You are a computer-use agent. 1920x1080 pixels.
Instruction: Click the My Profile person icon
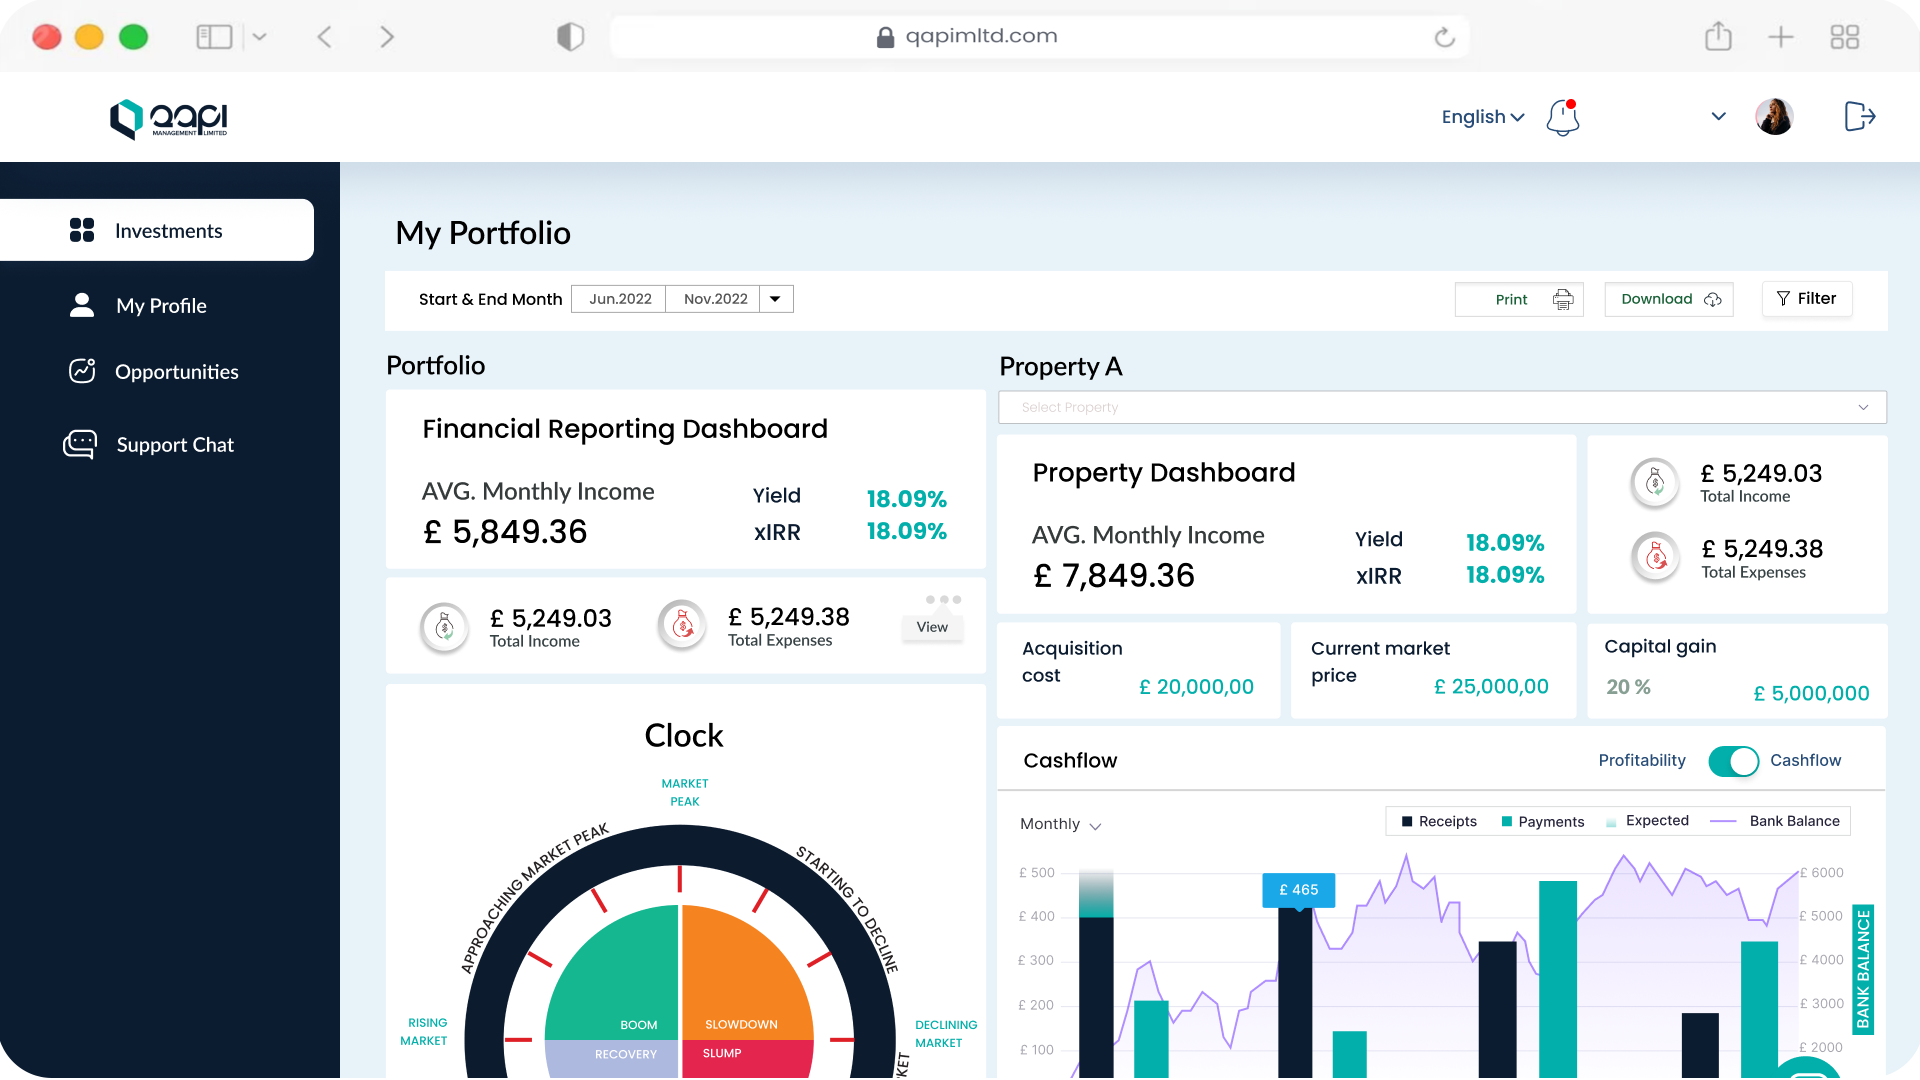[82, 305]
